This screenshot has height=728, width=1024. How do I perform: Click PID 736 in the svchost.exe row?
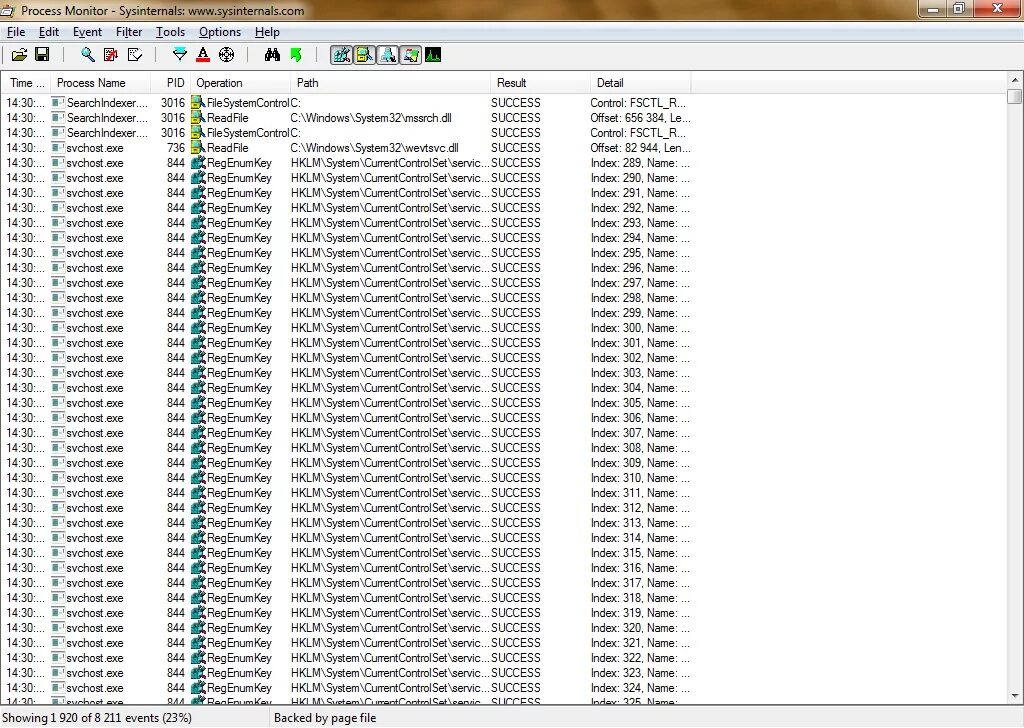176,148
